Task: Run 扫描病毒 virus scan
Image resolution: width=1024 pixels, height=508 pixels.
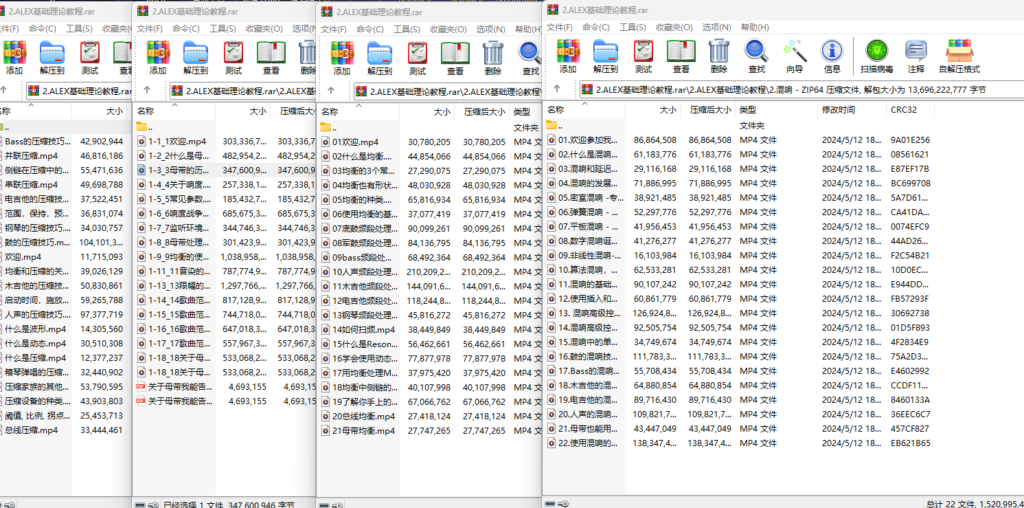Action: (877, 55)
